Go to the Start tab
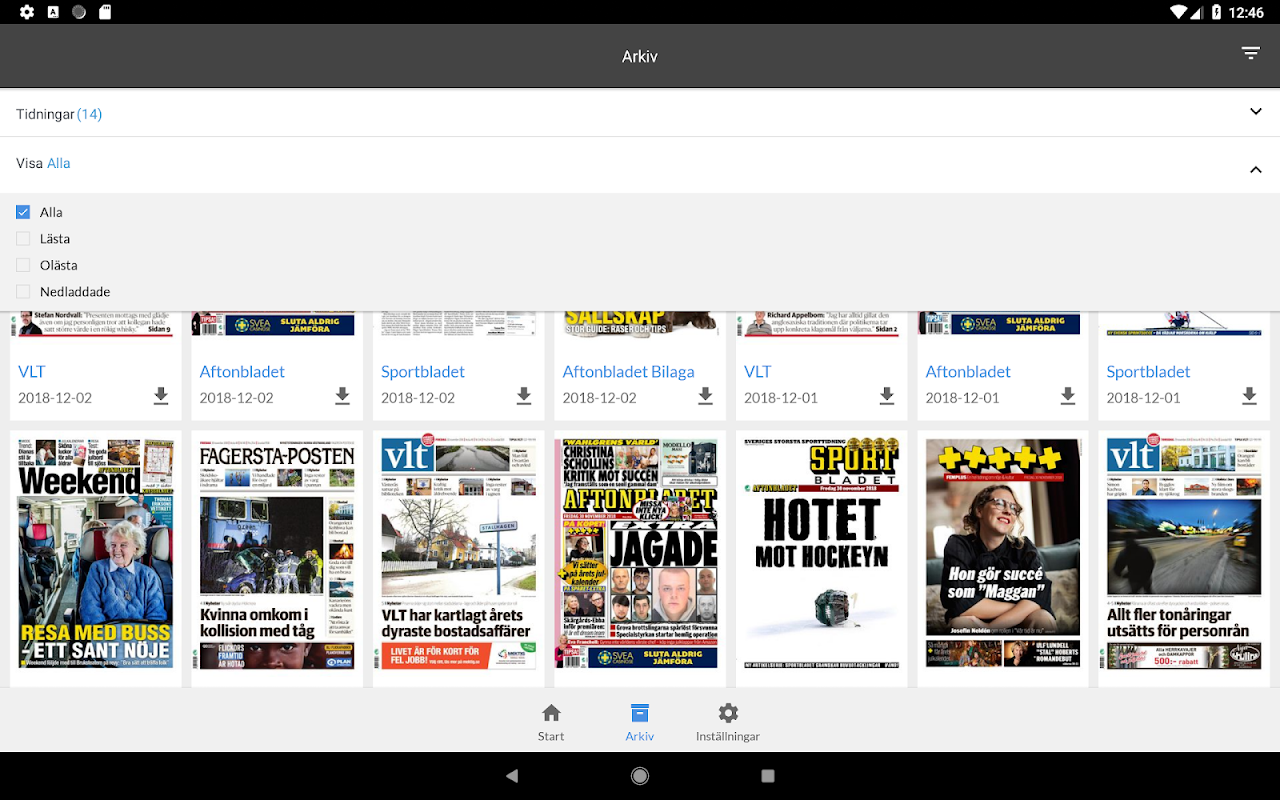1280x800 pixels. click(x=551, y=722)
